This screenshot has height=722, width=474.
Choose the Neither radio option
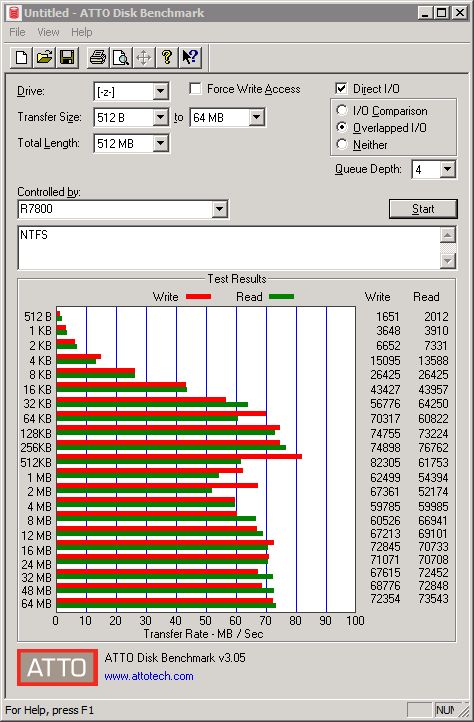[x=341, y=145]
